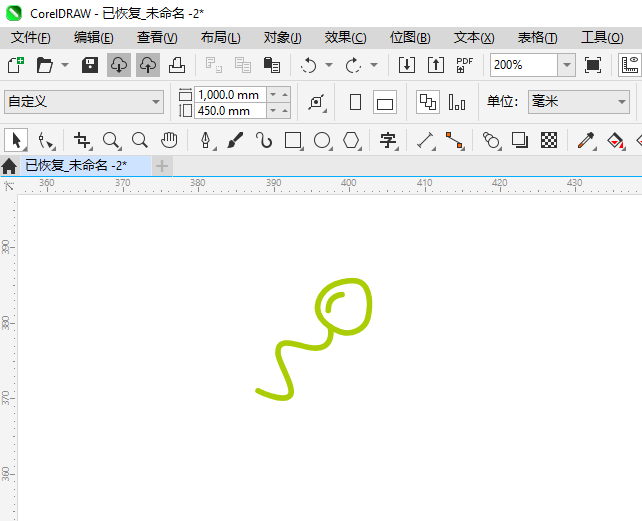This screenshot has height=521, width=642.
Task: Click the Undo arrow icon
Action: (308, 65)
